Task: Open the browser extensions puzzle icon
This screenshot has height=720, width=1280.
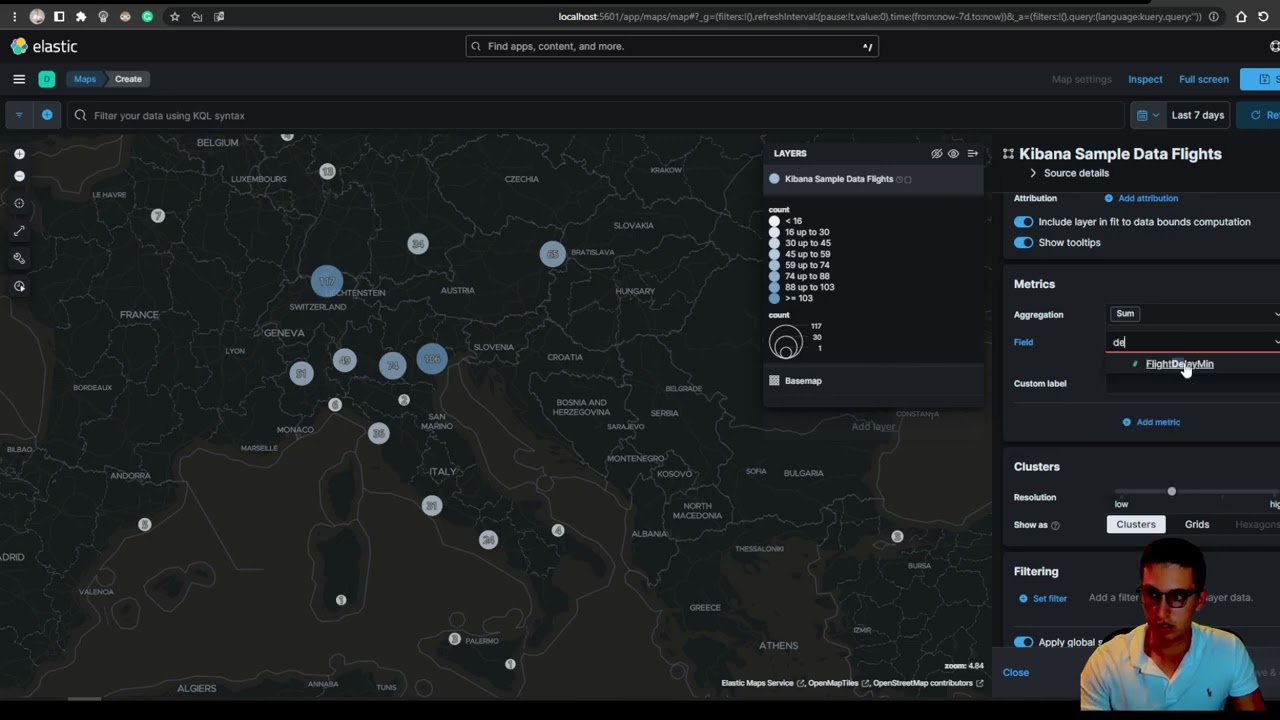Action: [81, 16]
